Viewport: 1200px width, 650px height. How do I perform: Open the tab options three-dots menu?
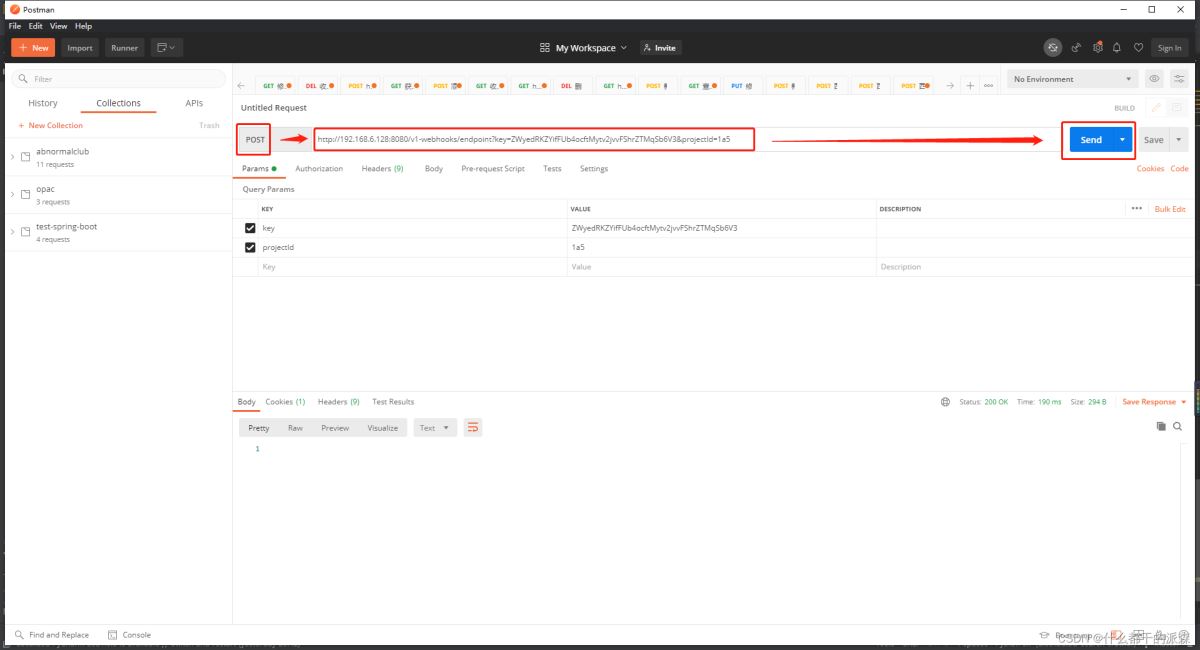coord(988,86)
